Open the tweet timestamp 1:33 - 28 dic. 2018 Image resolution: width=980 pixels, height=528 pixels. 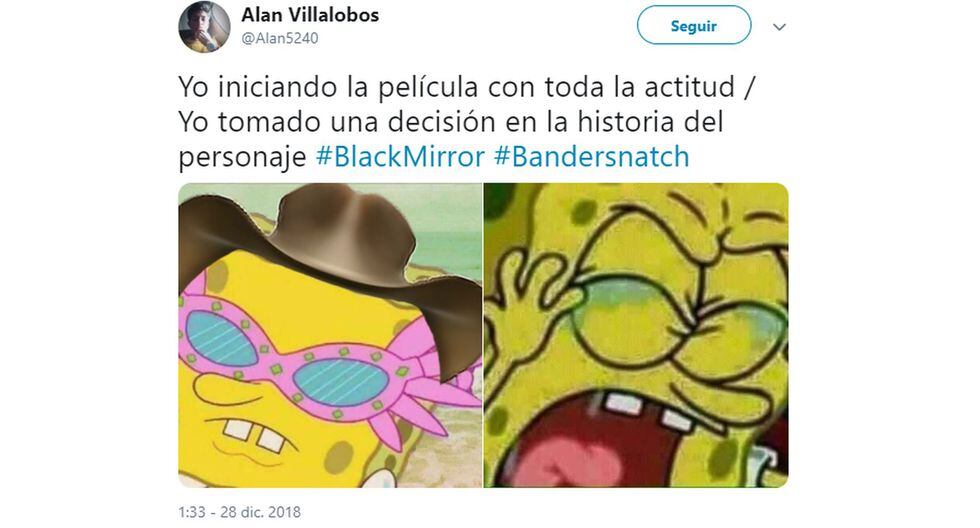pyautogui.click(x=239, y=512)
